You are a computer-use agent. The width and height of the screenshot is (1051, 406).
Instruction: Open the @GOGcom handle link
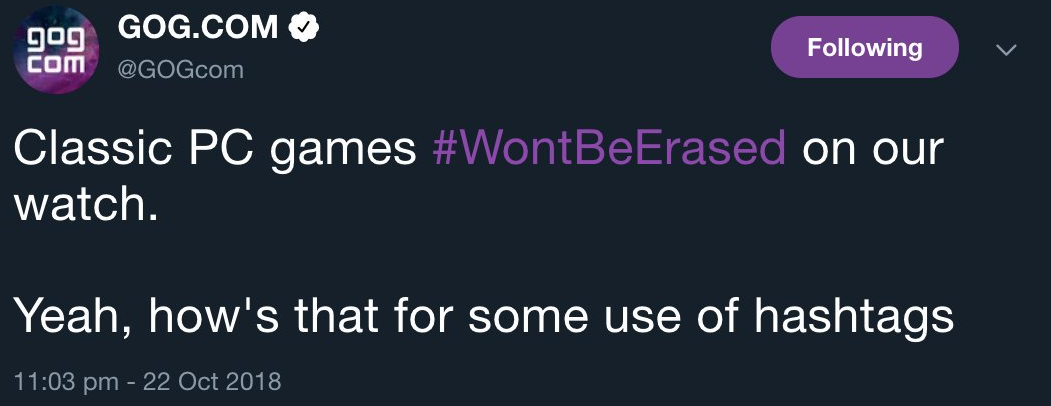click(181, 71)
